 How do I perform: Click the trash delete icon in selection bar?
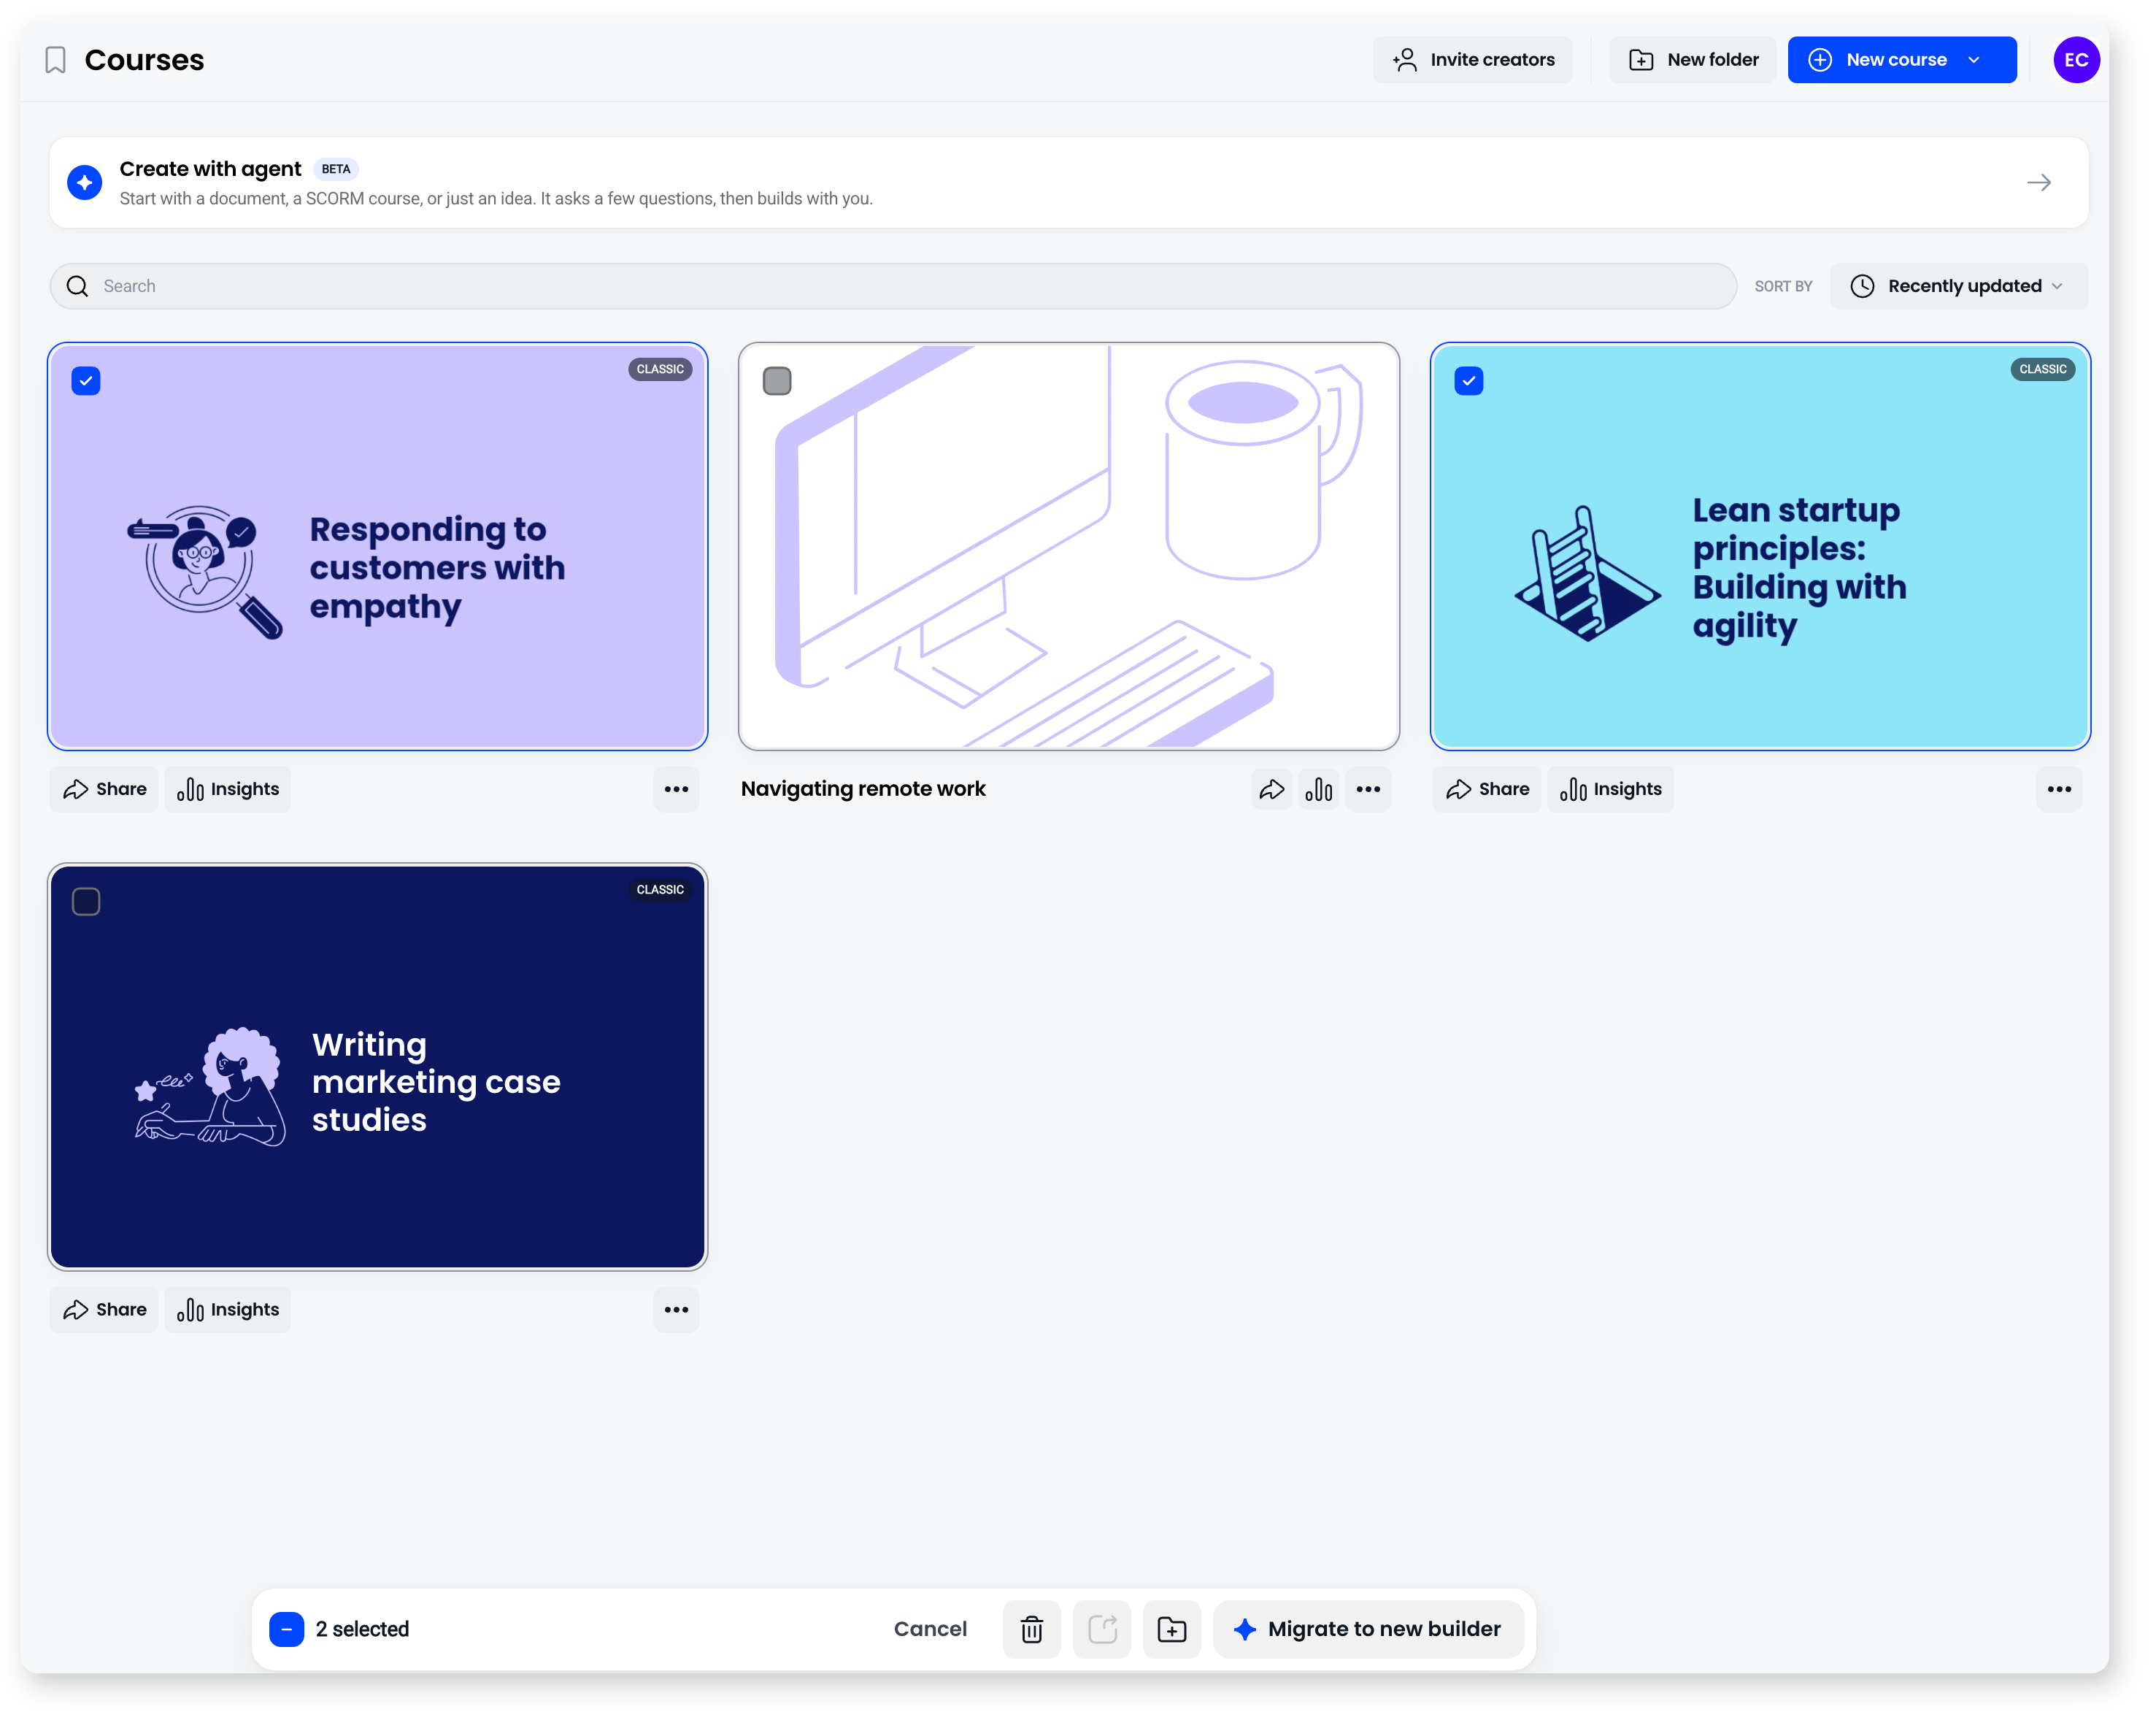[1032, 1629]
